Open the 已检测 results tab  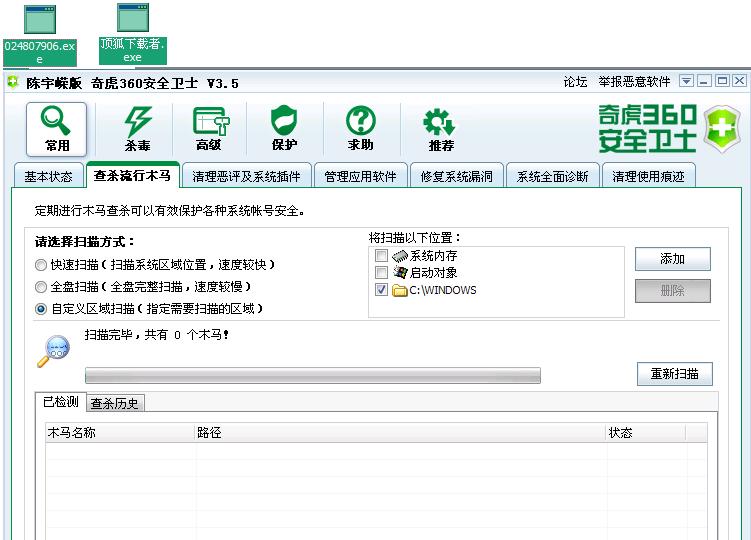pos(61,402)
